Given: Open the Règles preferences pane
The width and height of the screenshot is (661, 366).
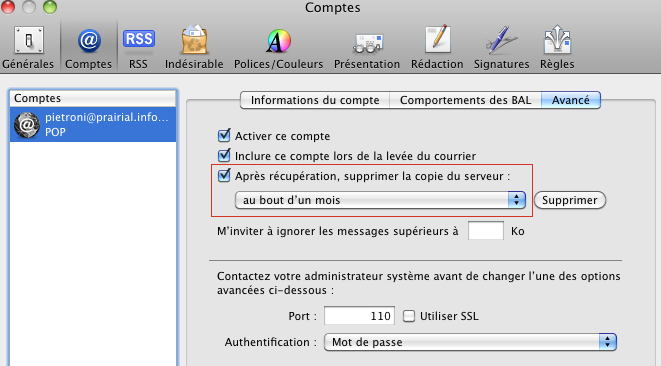Looking at the screenshot, I should point(557,47).
